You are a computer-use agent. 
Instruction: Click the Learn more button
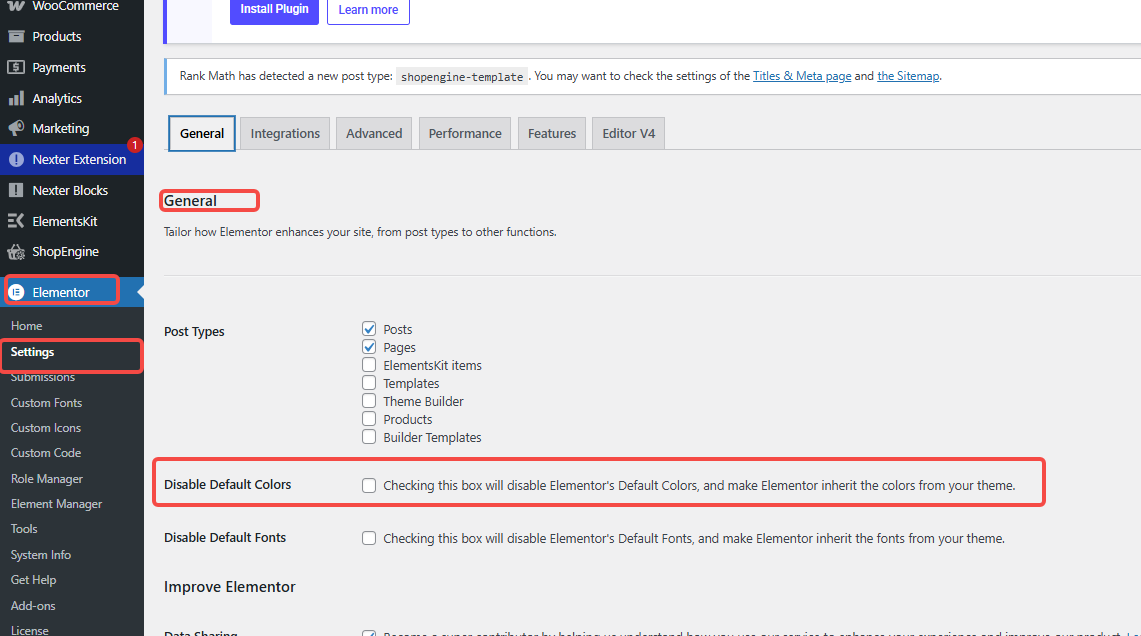pyautogui.click(x=368, y=10)
